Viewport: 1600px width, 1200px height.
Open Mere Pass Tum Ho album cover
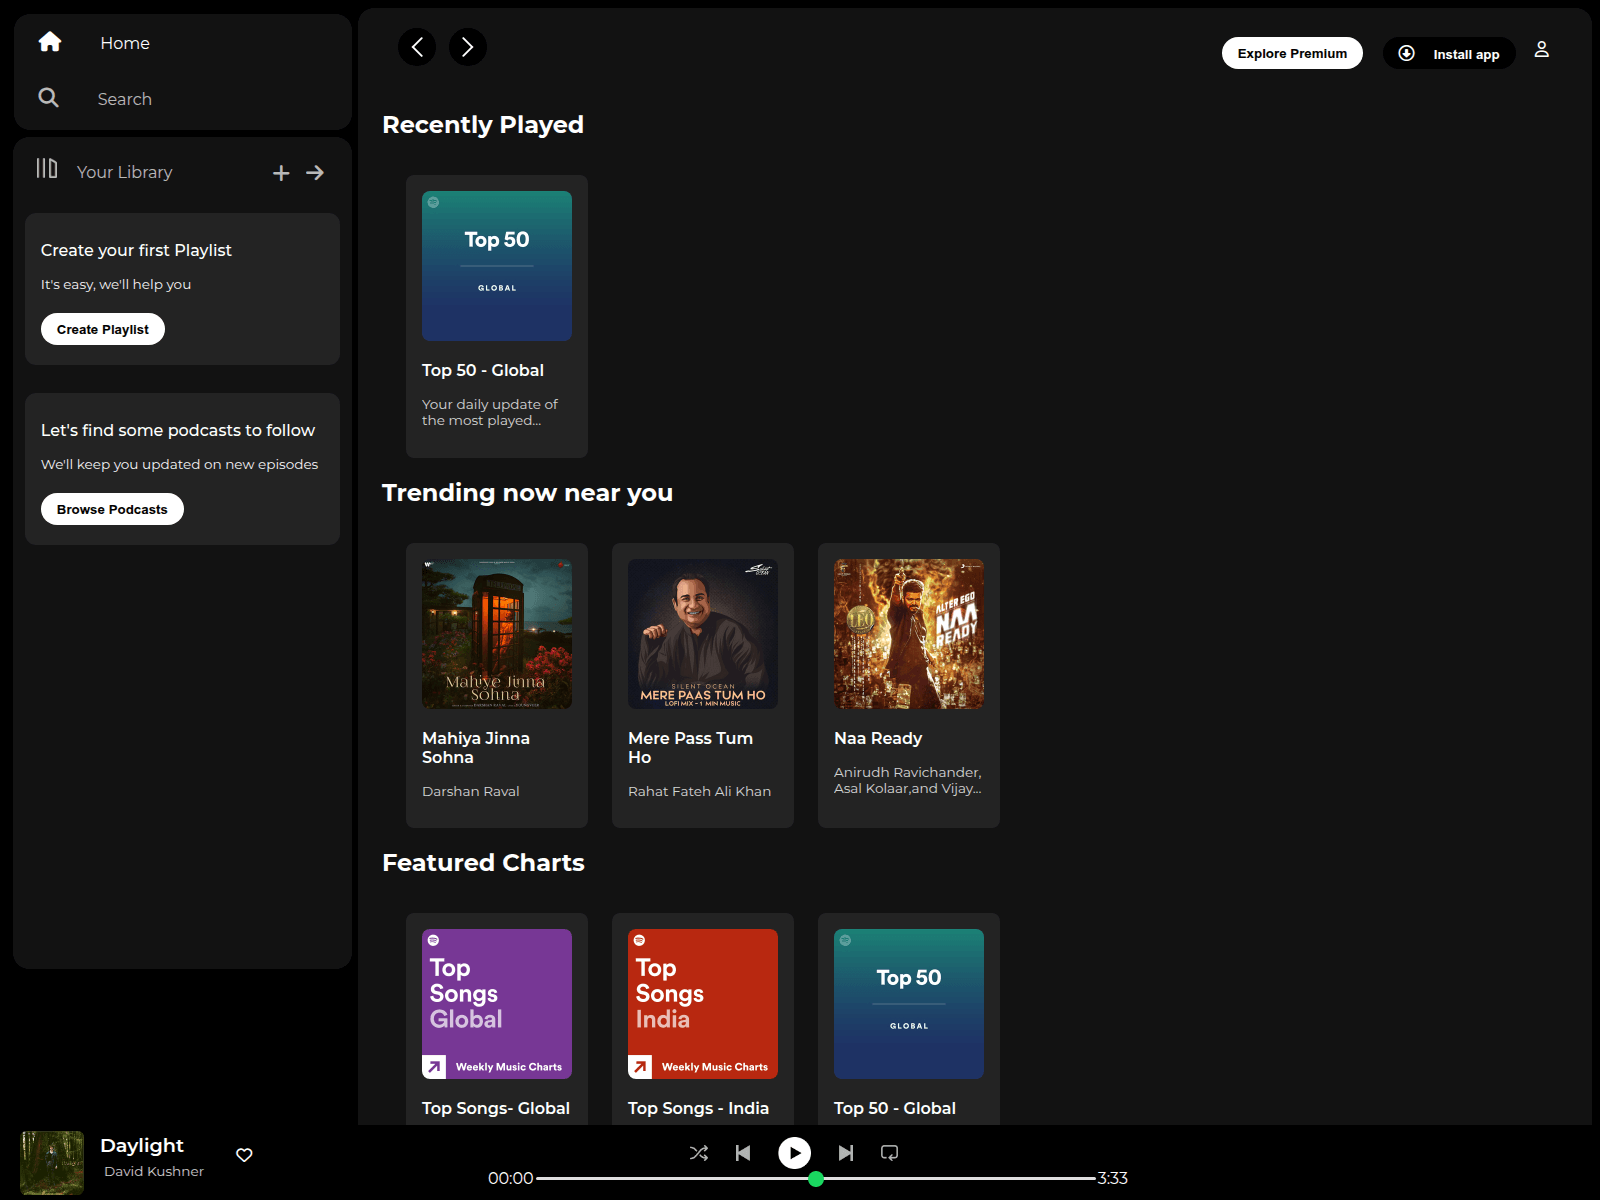tap(703, 634)
